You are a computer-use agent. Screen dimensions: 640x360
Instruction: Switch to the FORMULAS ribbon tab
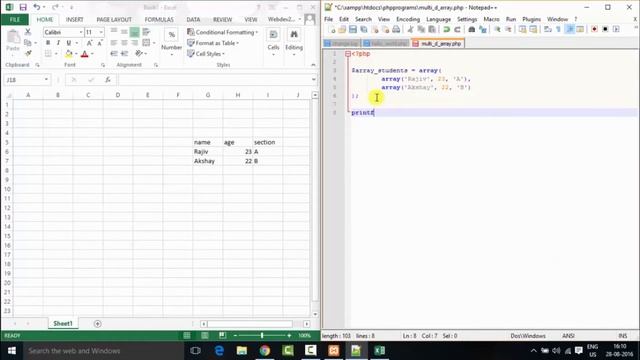[159, 19]
